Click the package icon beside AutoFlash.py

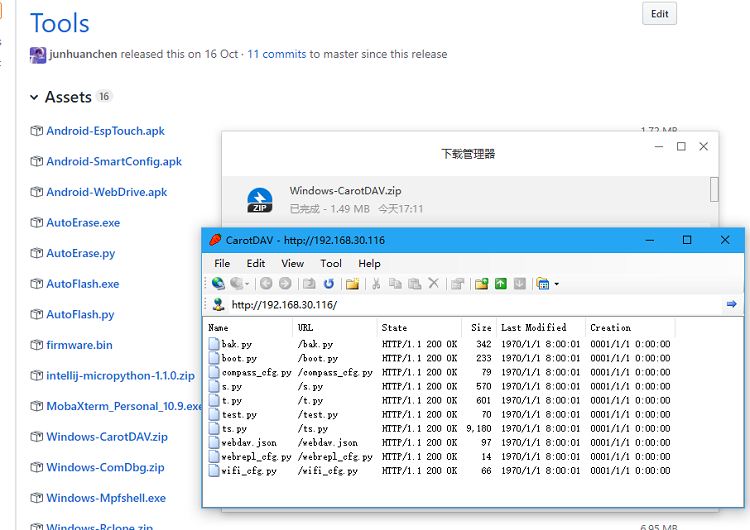tap(36, 314)
